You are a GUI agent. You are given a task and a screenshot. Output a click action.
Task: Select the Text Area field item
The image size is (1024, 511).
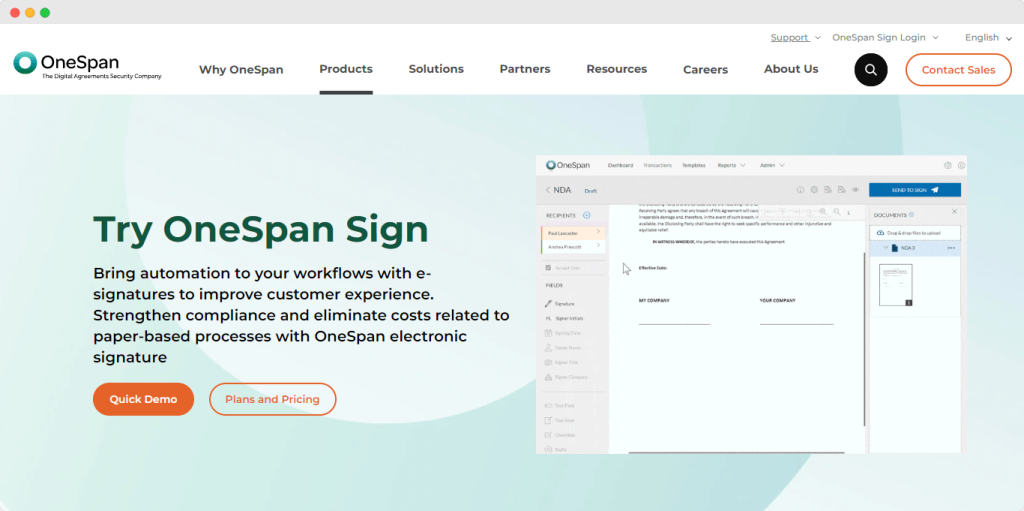pos(559,420)
